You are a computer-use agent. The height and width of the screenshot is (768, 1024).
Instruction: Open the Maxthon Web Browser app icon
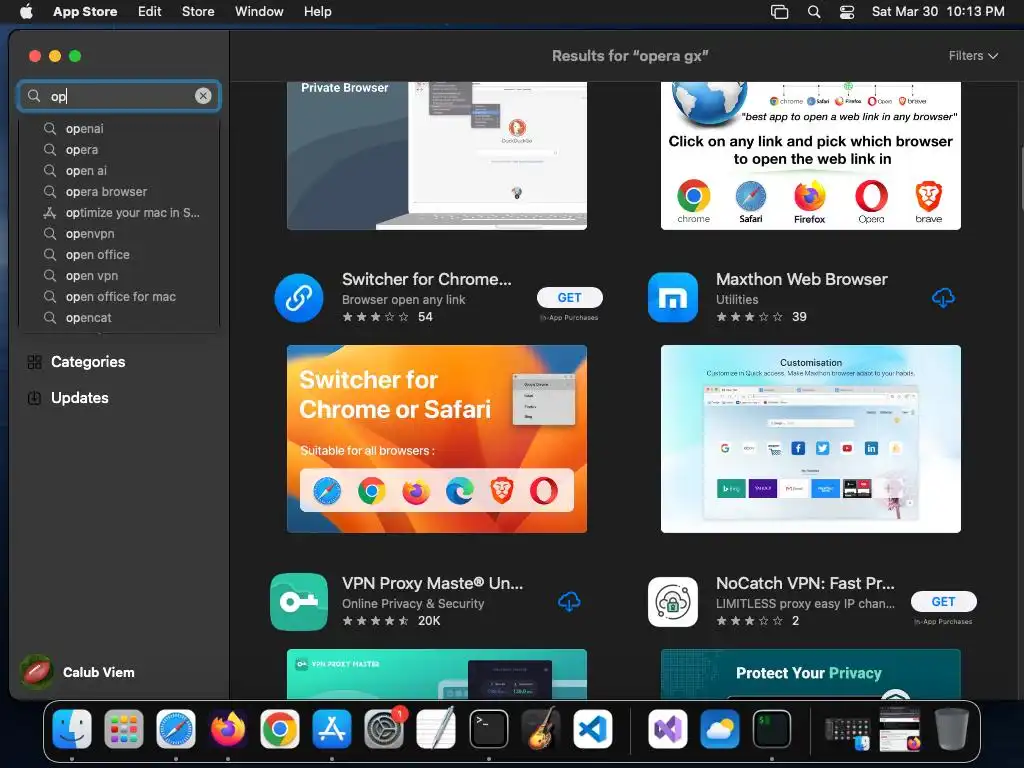click(673, 298)
